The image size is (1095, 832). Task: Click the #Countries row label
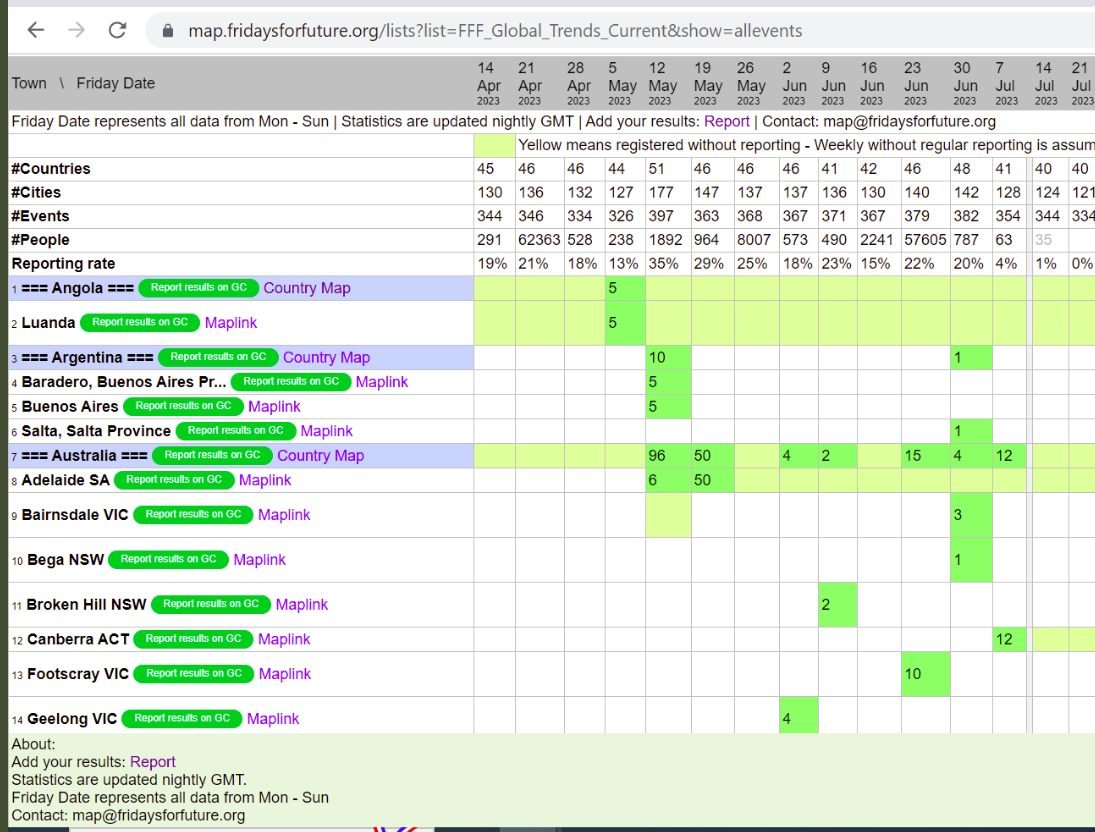point(50,168)
